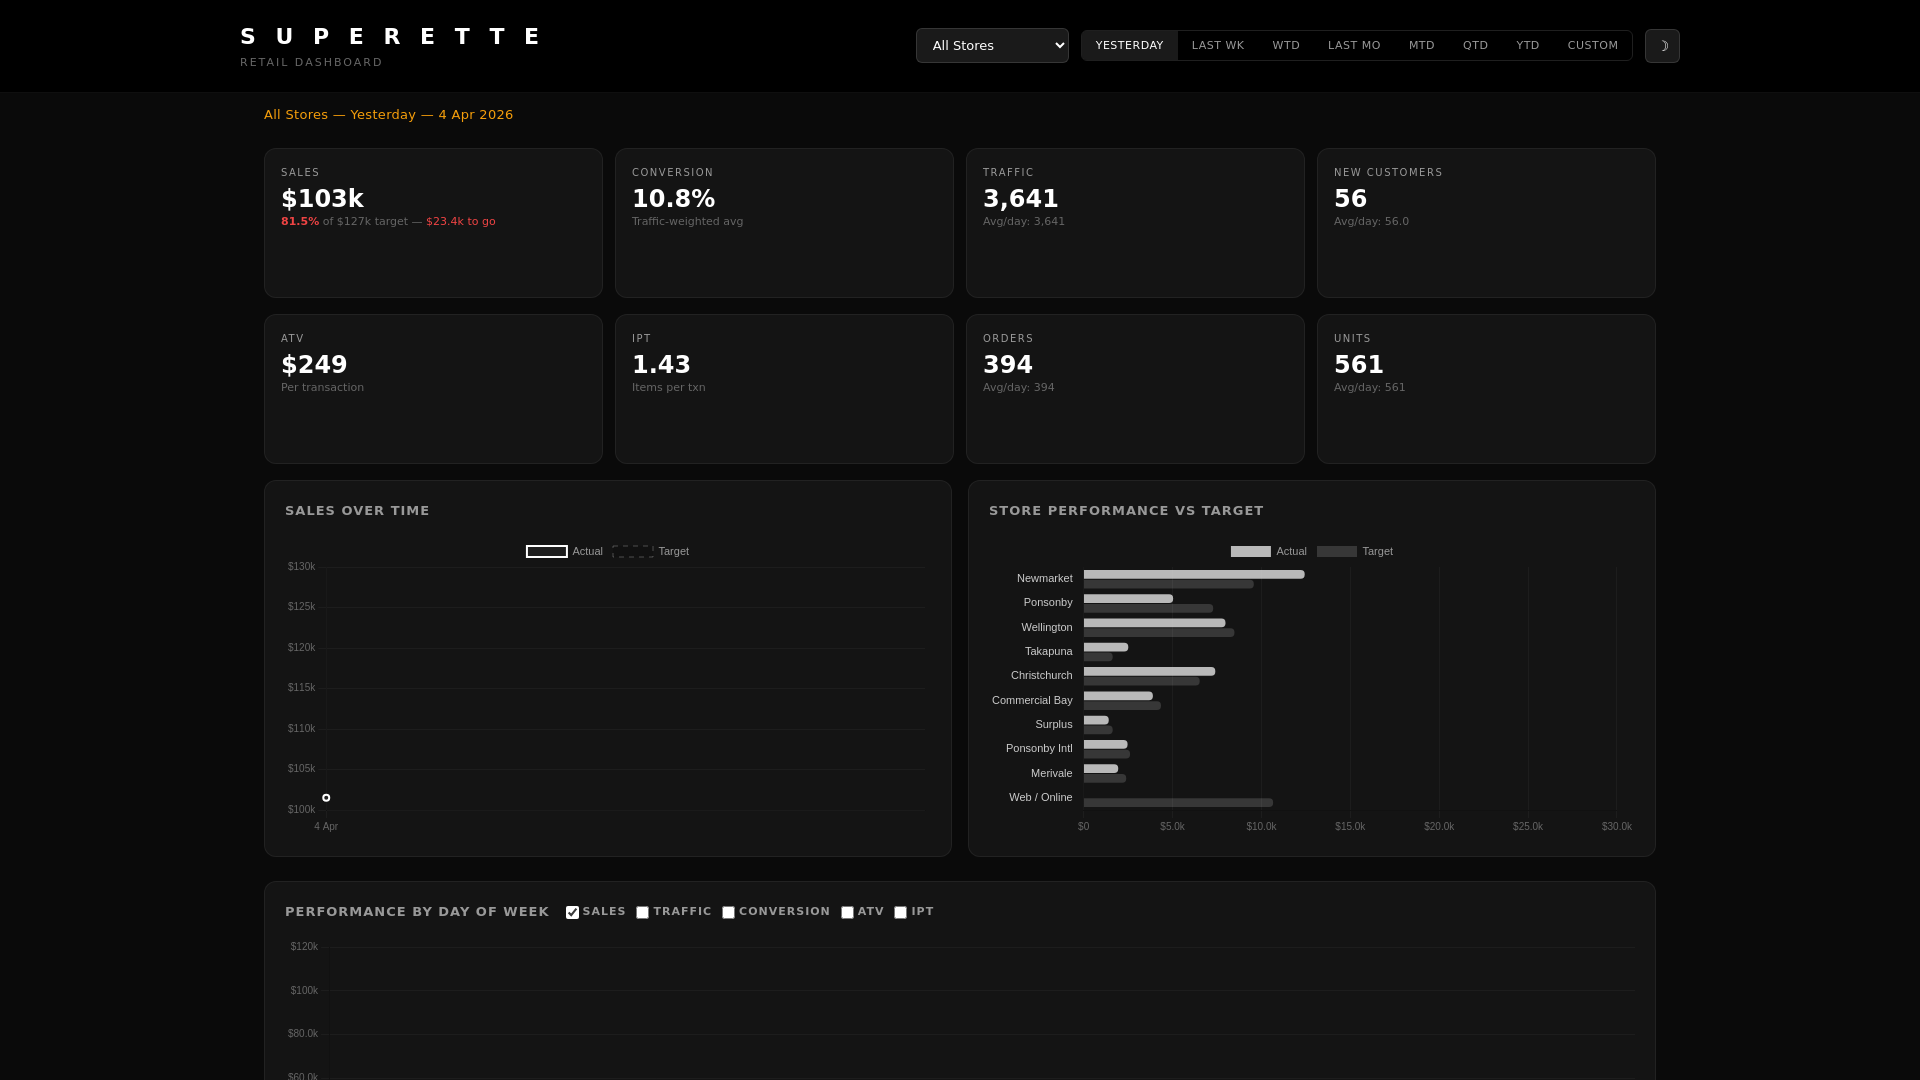Click the "Takapuna" store label

coord(1048,652)
